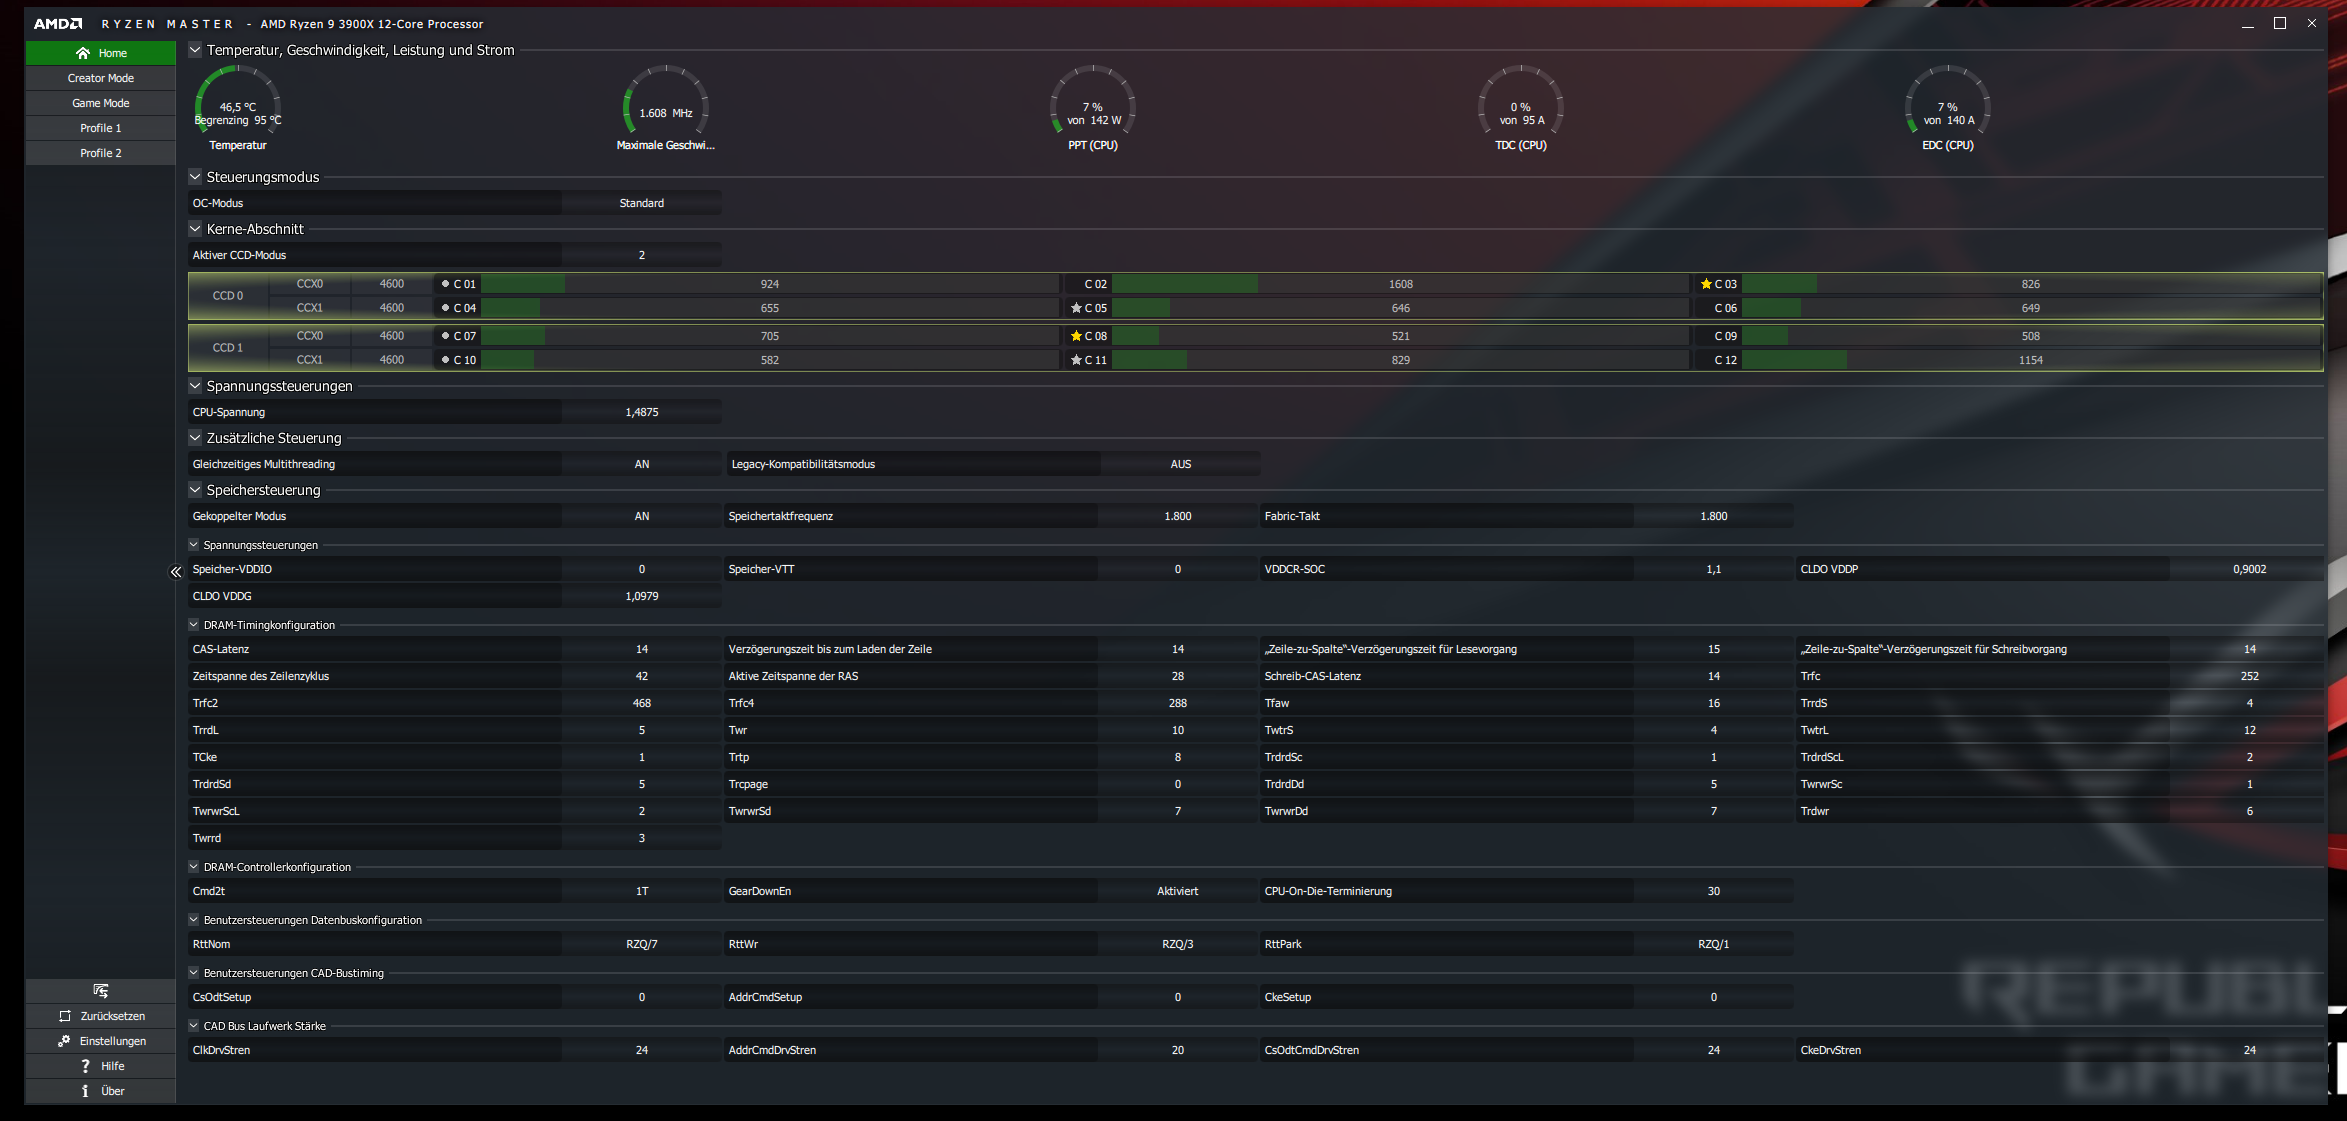Click gold star on core C 03

pyautogui.click(x=1706, y=284)
